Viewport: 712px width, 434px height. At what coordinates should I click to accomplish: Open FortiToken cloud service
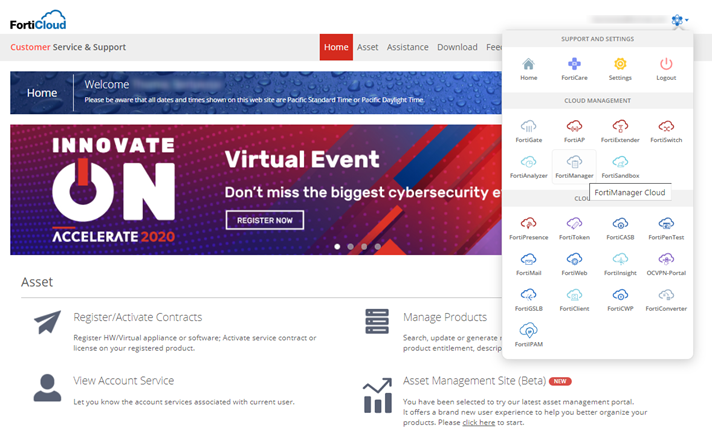[574, 224]
